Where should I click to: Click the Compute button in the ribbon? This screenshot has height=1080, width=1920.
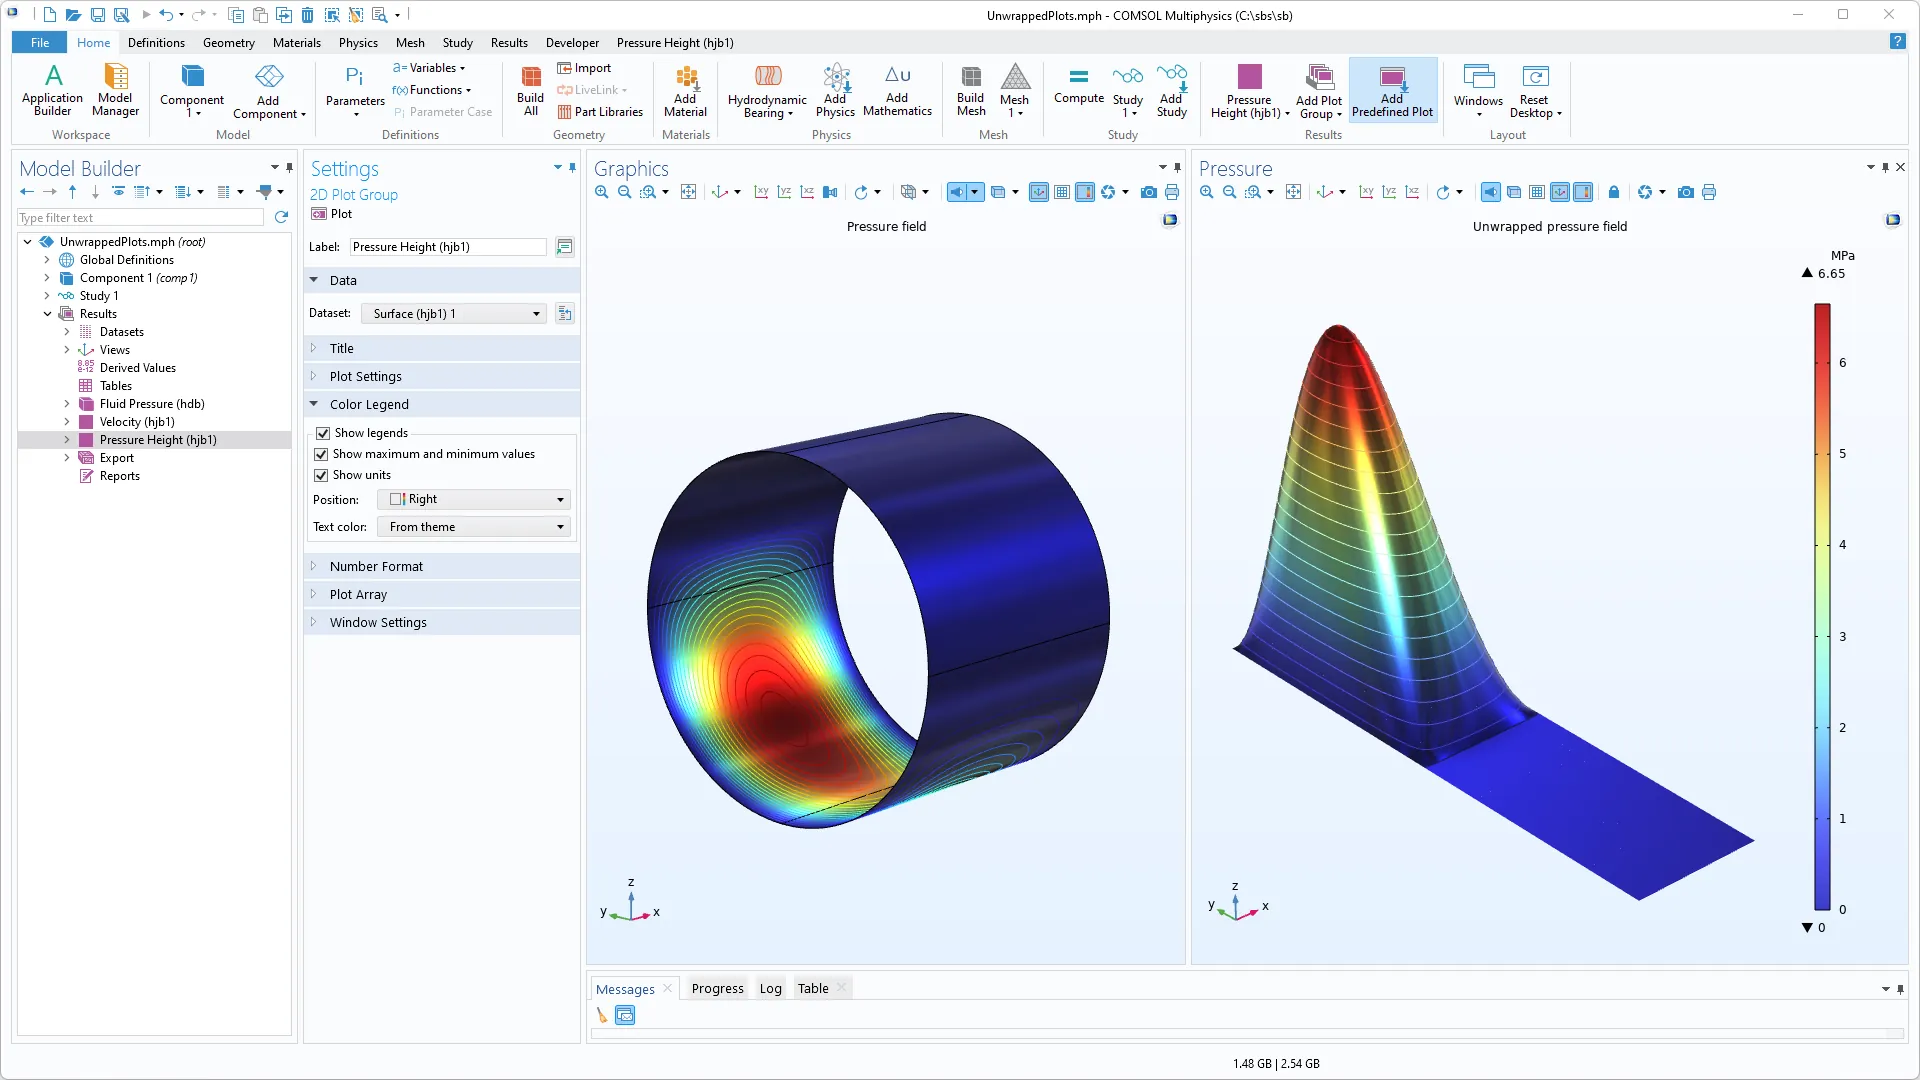[1078, 86]
